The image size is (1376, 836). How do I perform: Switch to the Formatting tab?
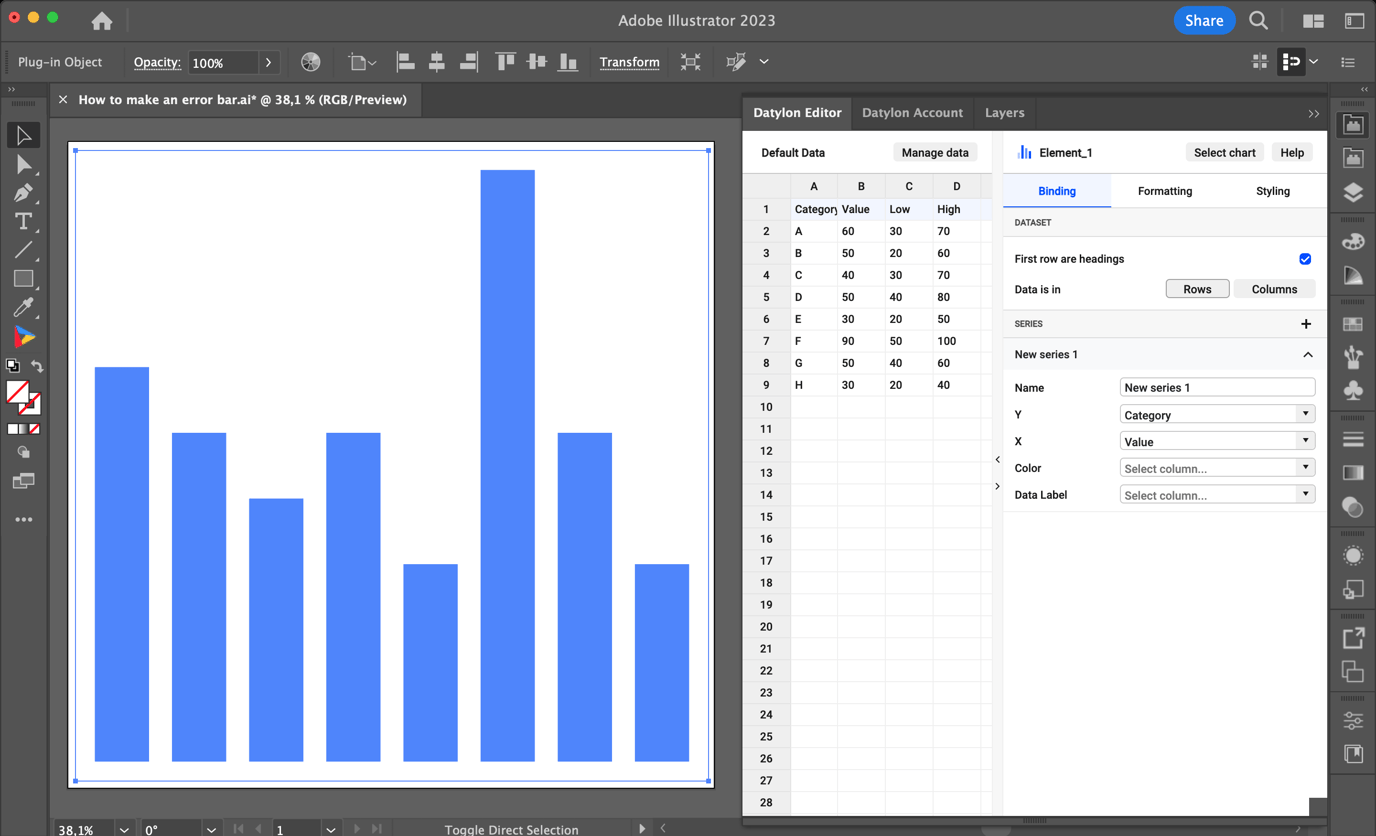pyautogui.click(x=1164, y=191)
